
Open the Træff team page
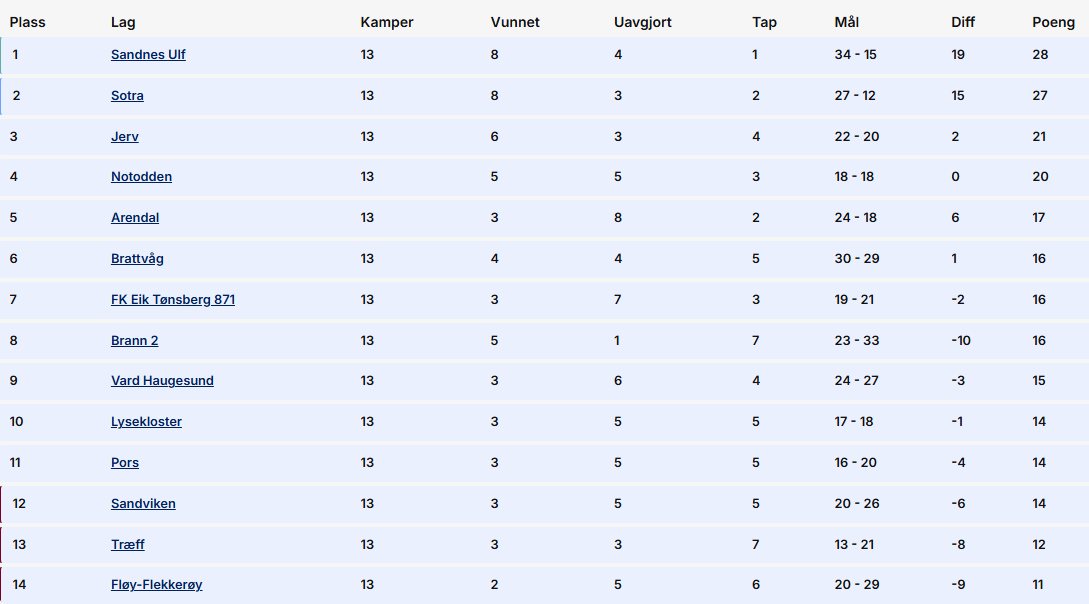coord(128,545)
